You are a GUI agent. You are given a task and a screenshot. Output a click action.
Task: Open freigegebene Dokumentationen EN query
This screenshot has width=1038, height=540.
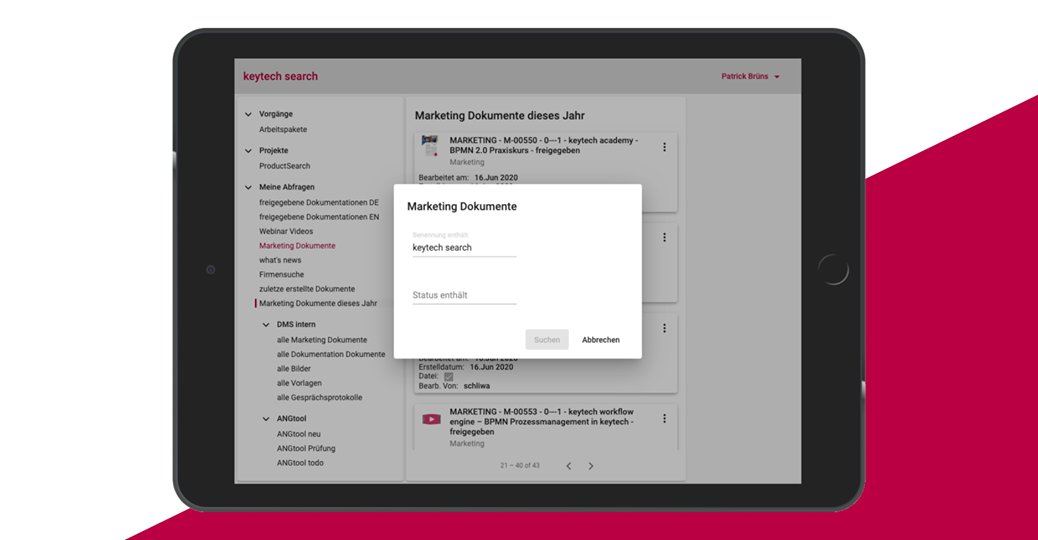tap(319, 216)
